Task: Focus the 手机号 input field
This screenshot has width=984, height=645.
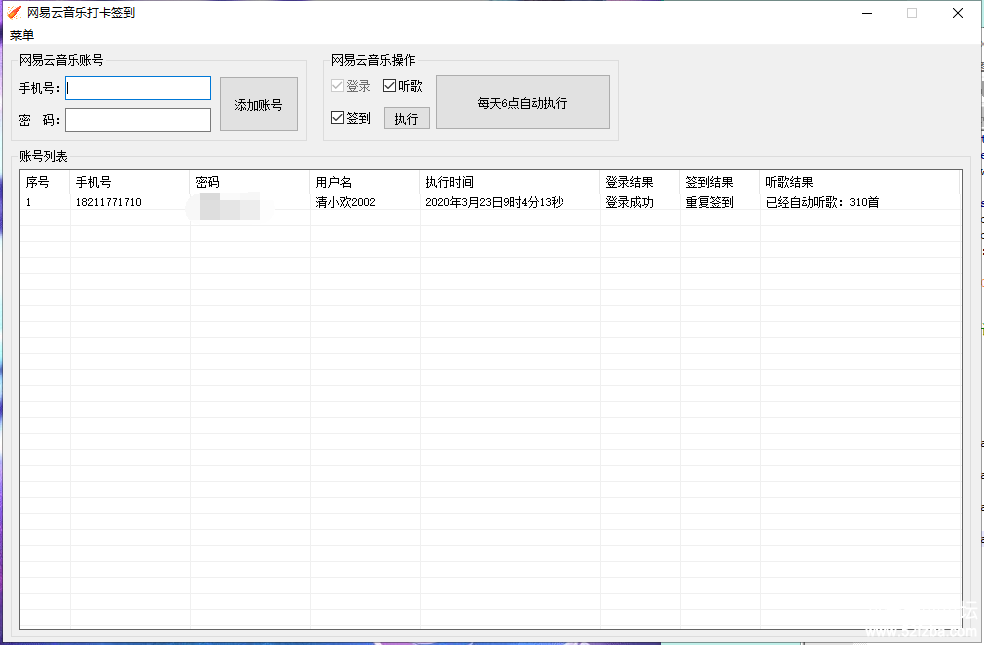Action: tap(138, 88)
